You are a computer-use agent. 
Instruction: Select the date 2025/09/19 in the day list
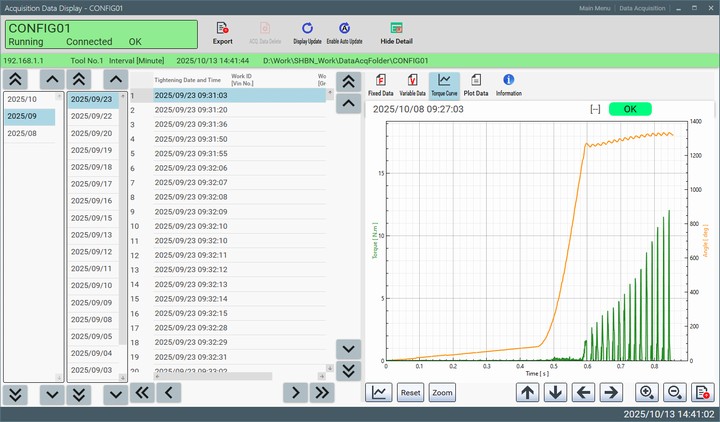[x=91, y=150]
